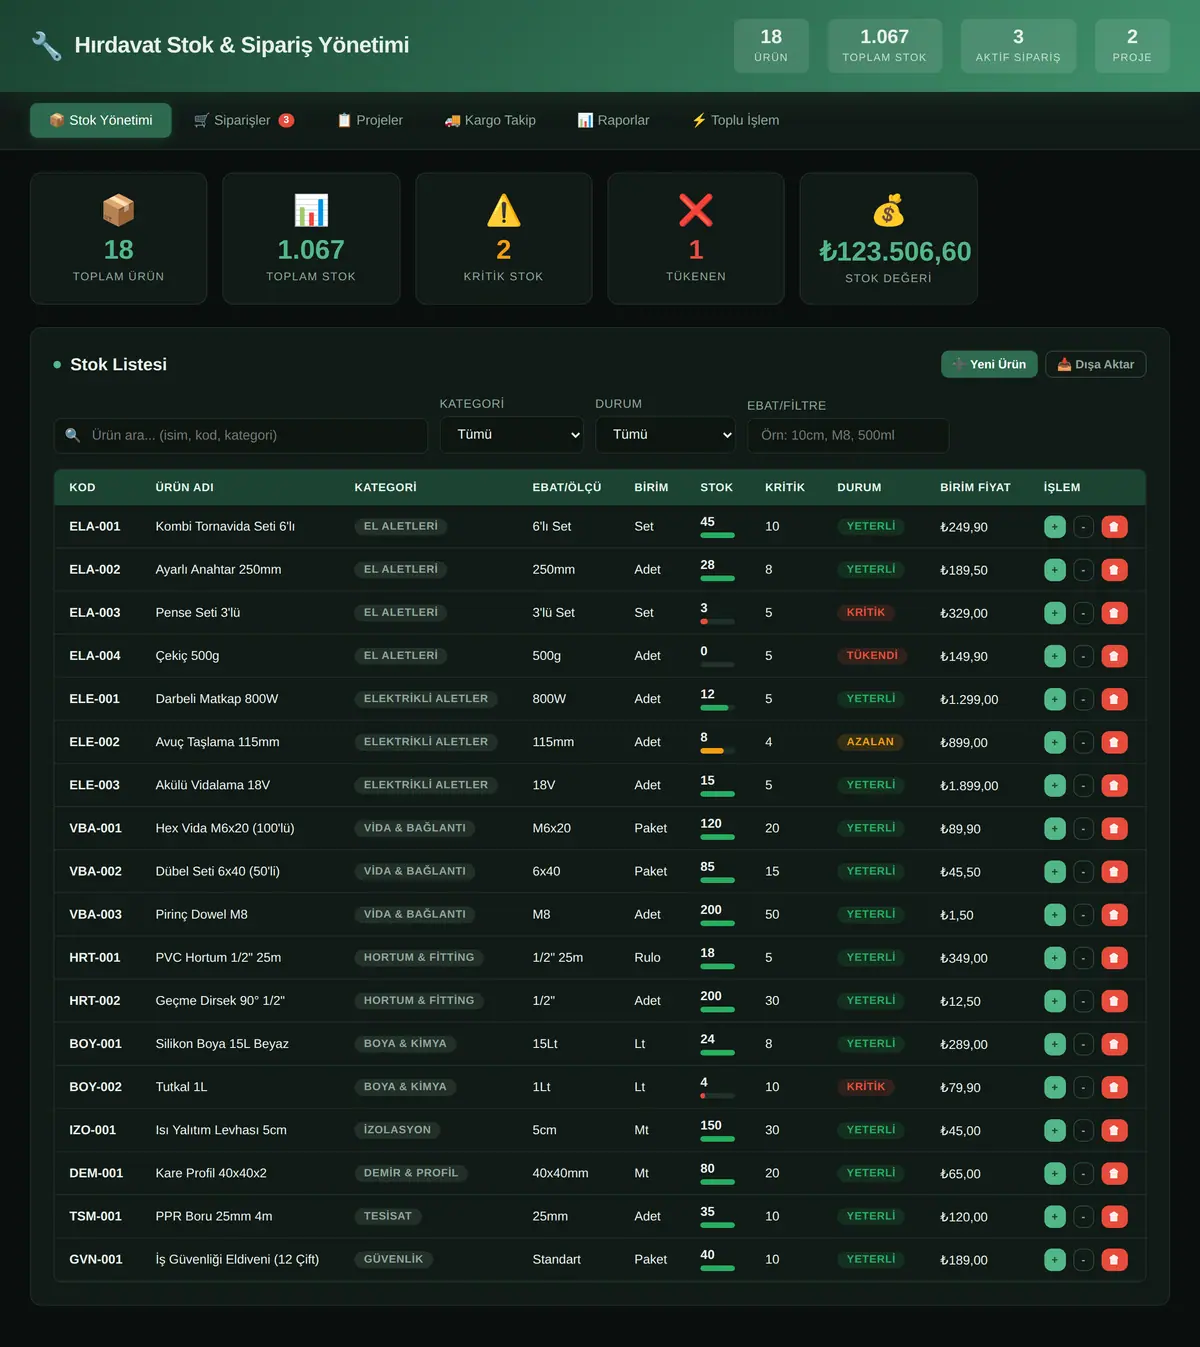Click the minus icon for ELA-002
This screenshot has height=1347, width=1200.
[1083, 570]
